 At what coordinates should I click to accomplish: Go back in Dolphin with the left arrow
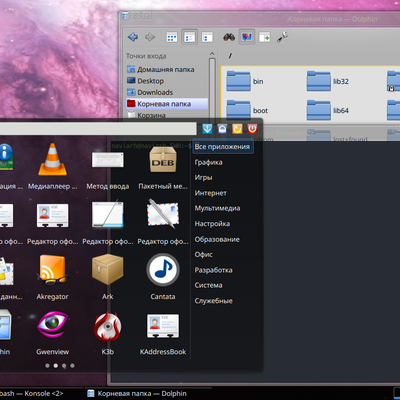[133, 37]
